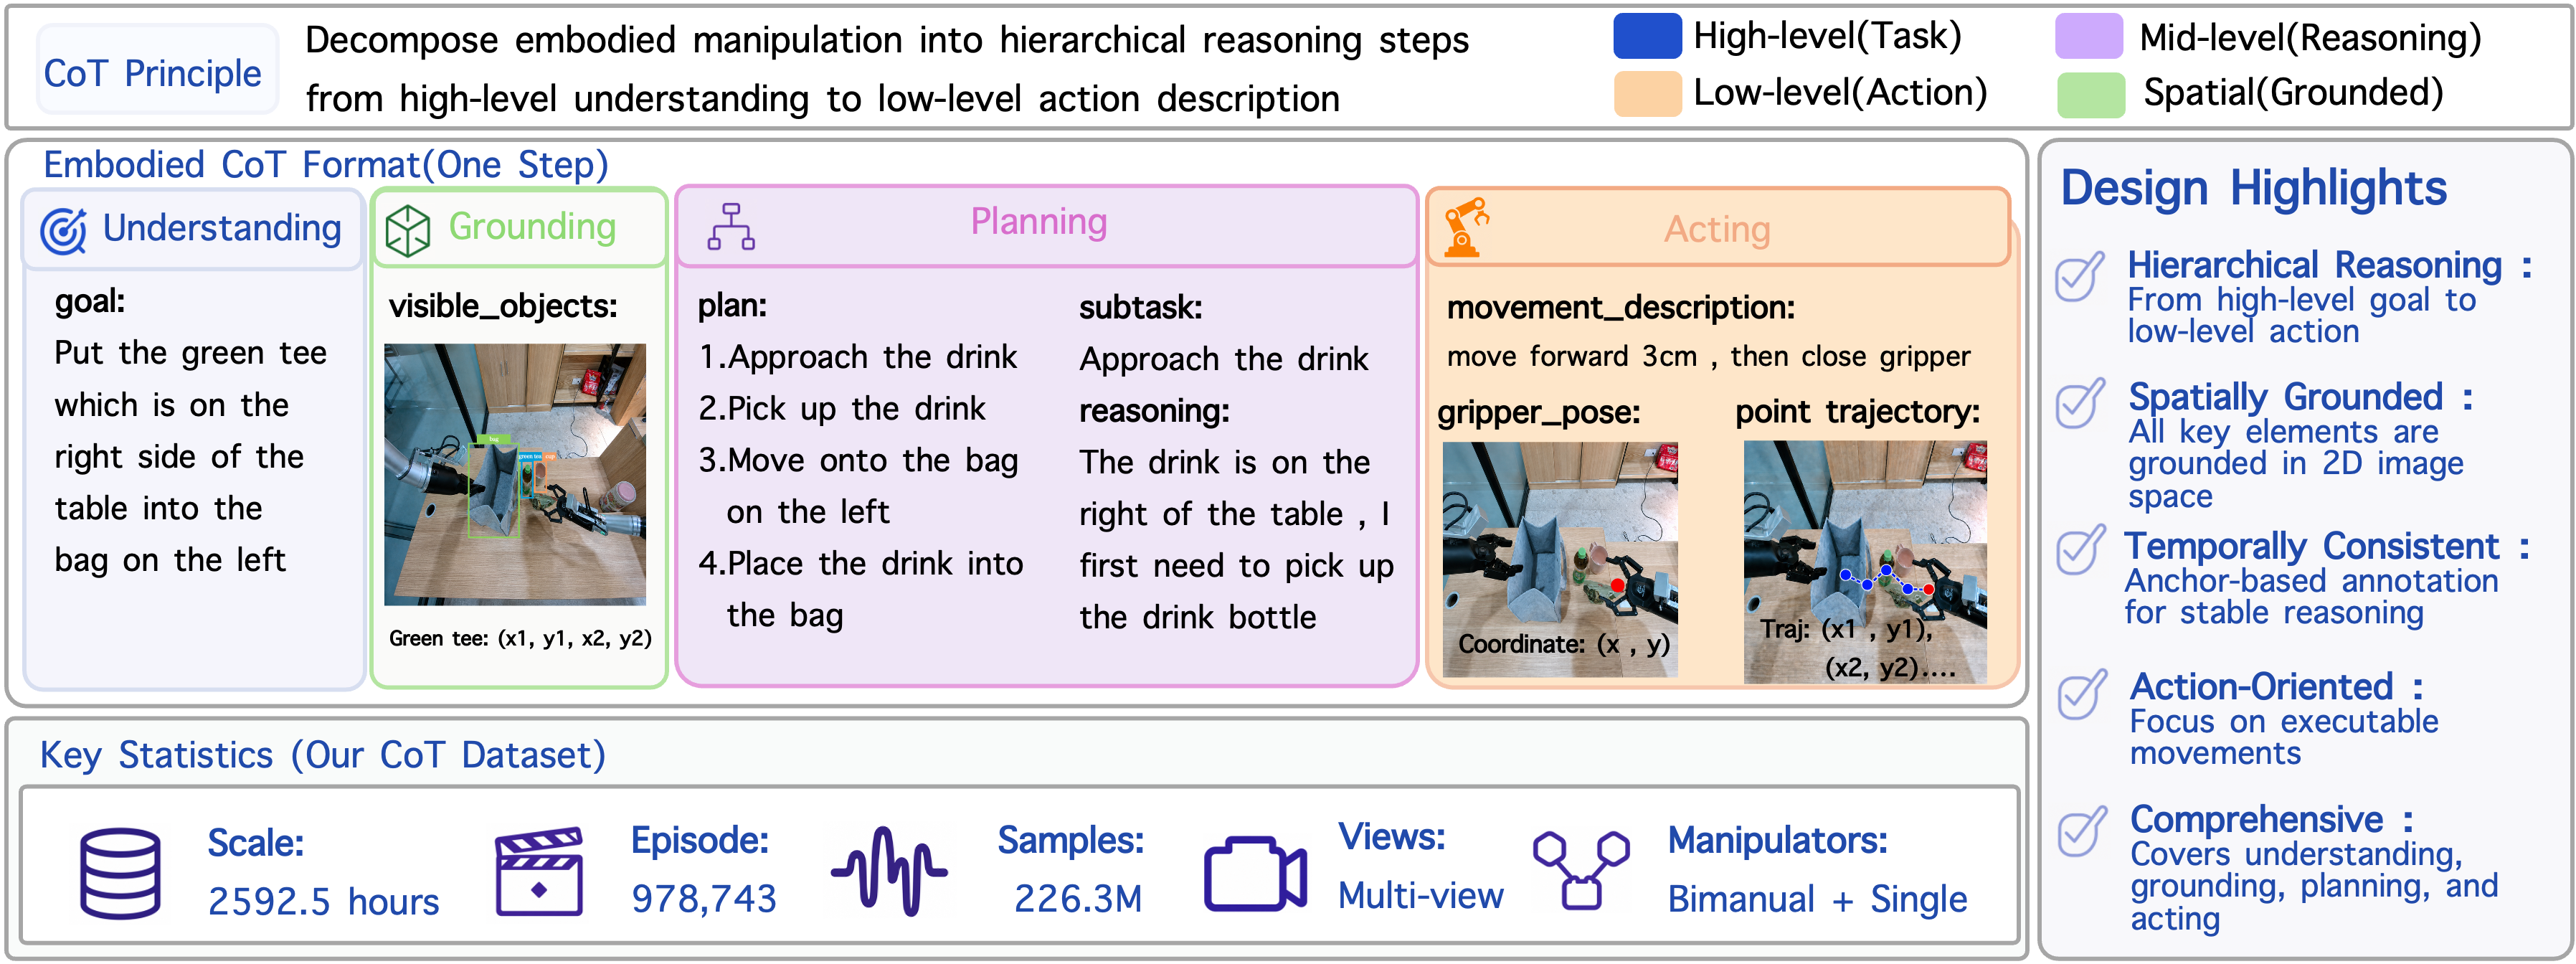2576x964 pixels.
Task: Click the Understanding target icon
Action: tap(63, 231)
